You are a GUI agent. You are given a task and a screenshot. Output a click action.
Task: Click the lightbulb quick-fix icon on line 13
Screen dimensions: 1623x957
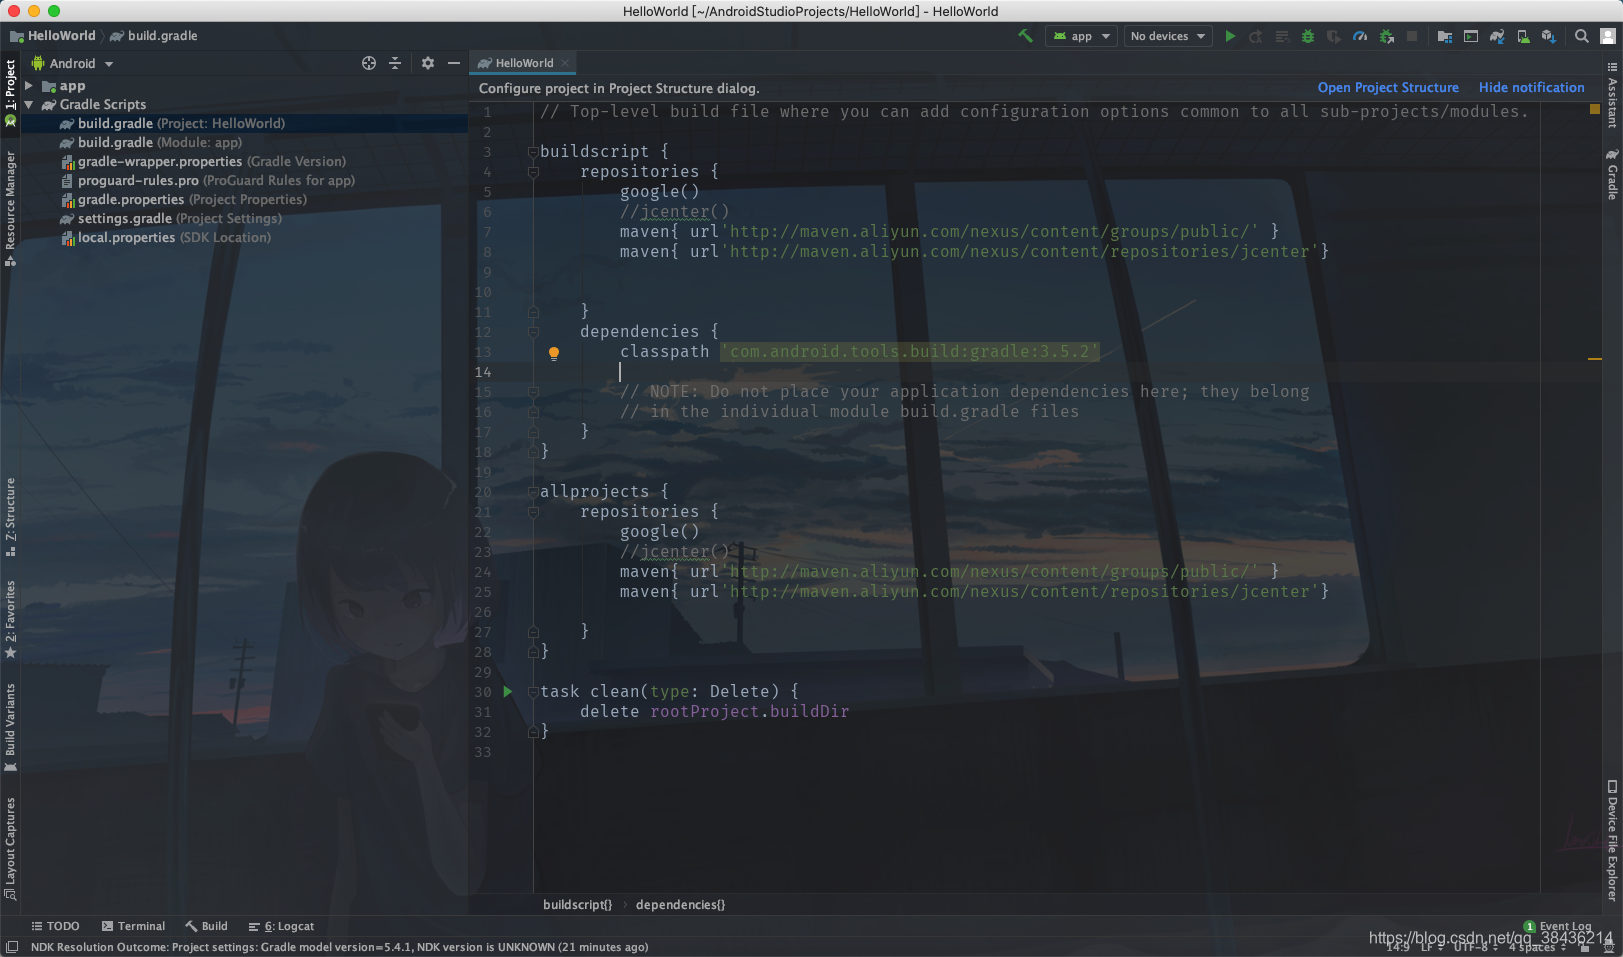[x=553, y=352]
